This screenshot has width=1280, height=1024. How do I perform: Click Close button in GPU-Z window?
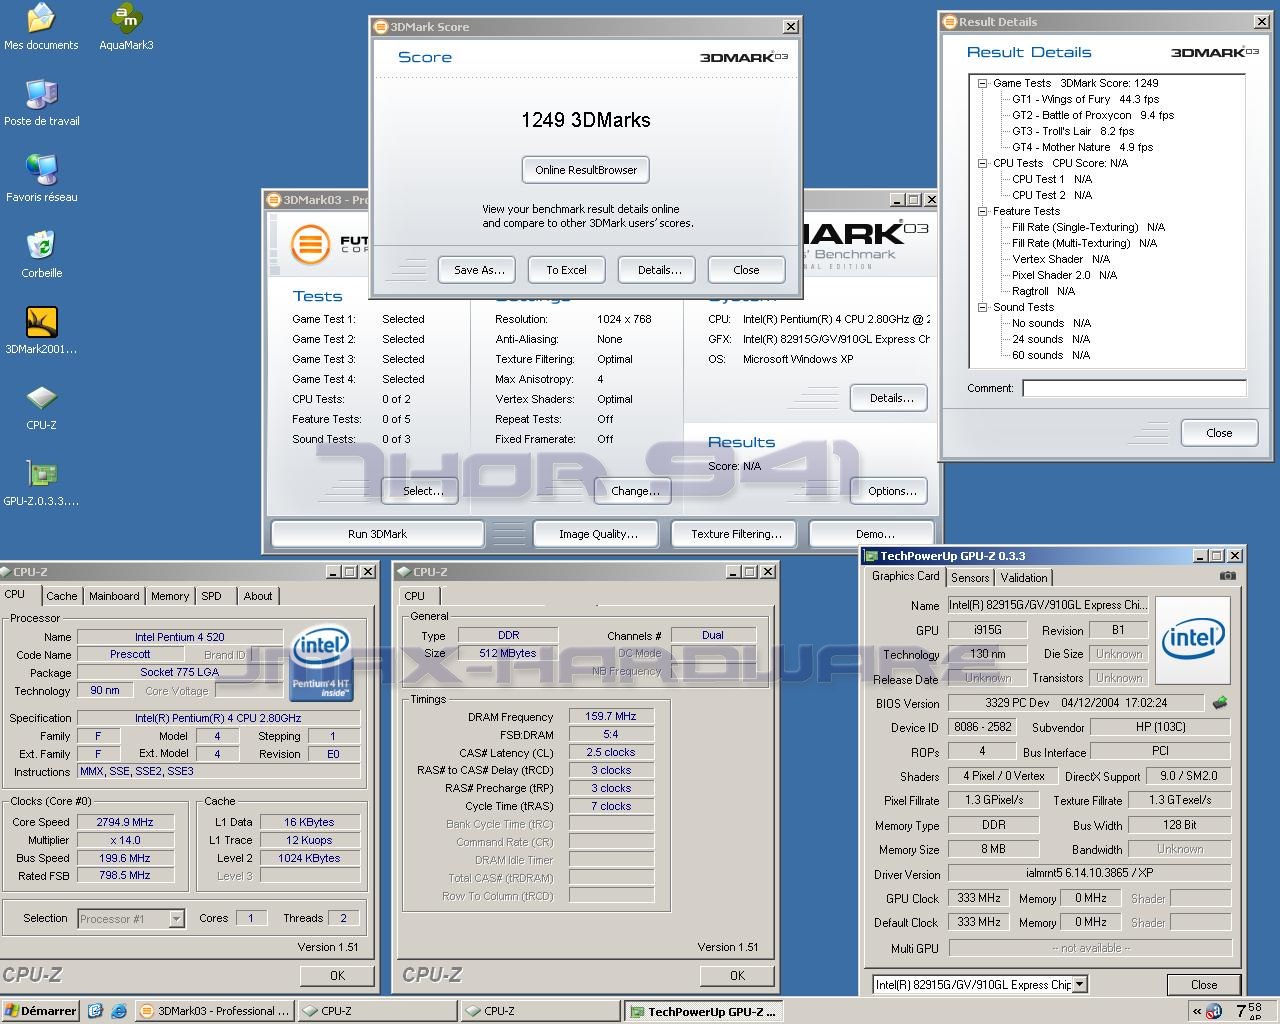[x=1204, y=985]
